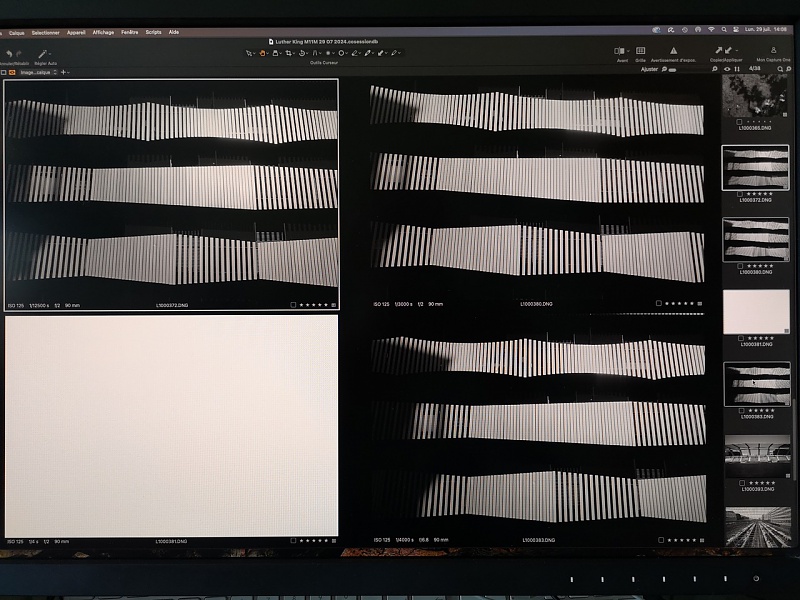Click the Grille grid overlay icon

(640, 51)
